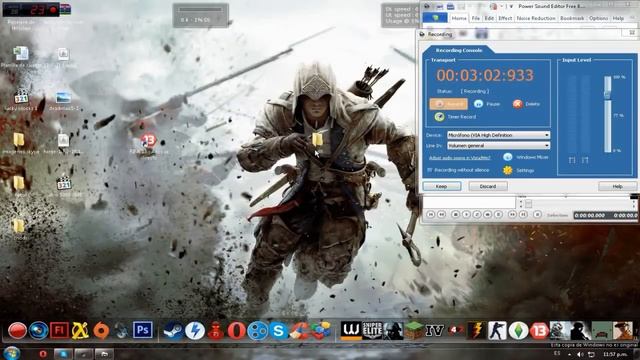Open the folder icon at center of desktop
640x360 pixels.
(x=317, y=140)
